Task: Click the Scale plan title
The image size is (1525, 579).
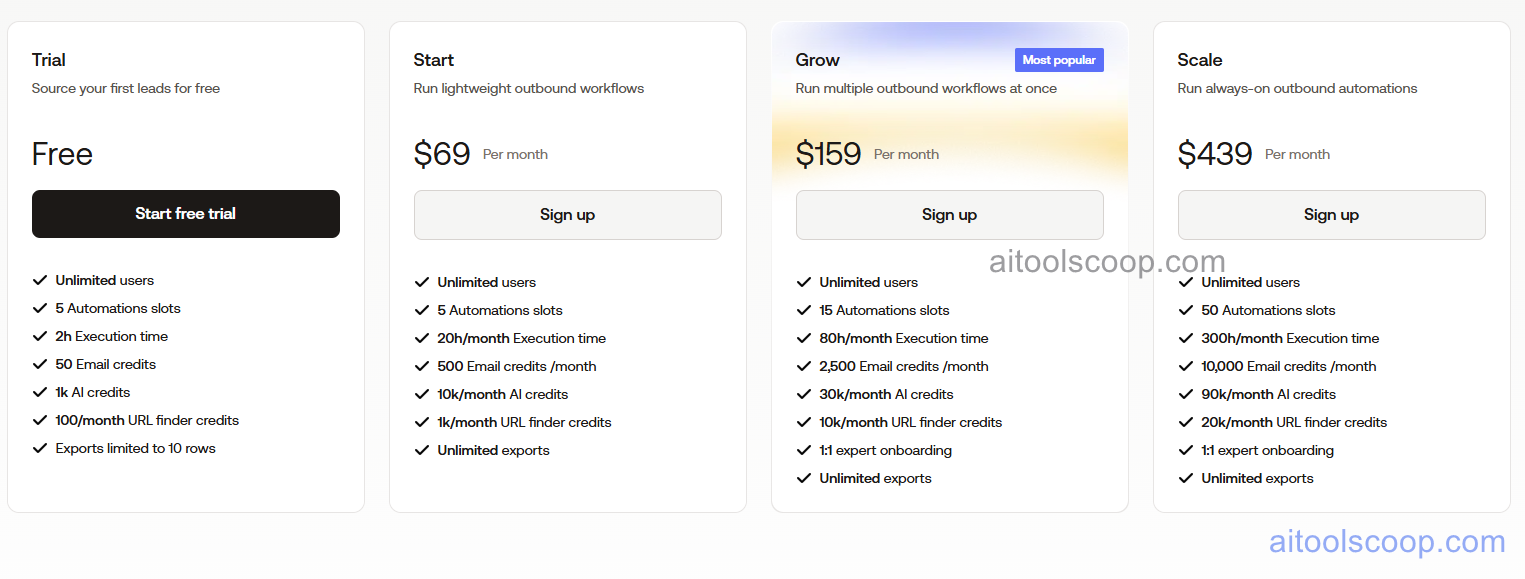Action: click(1200, 60)
